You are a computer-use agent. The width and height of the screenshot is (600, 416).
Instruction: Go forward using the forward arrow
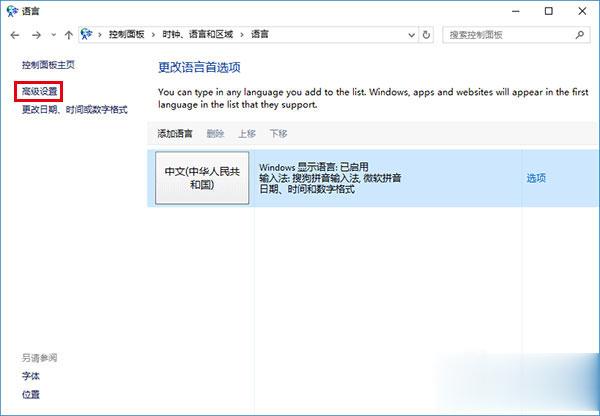[36, 35]
